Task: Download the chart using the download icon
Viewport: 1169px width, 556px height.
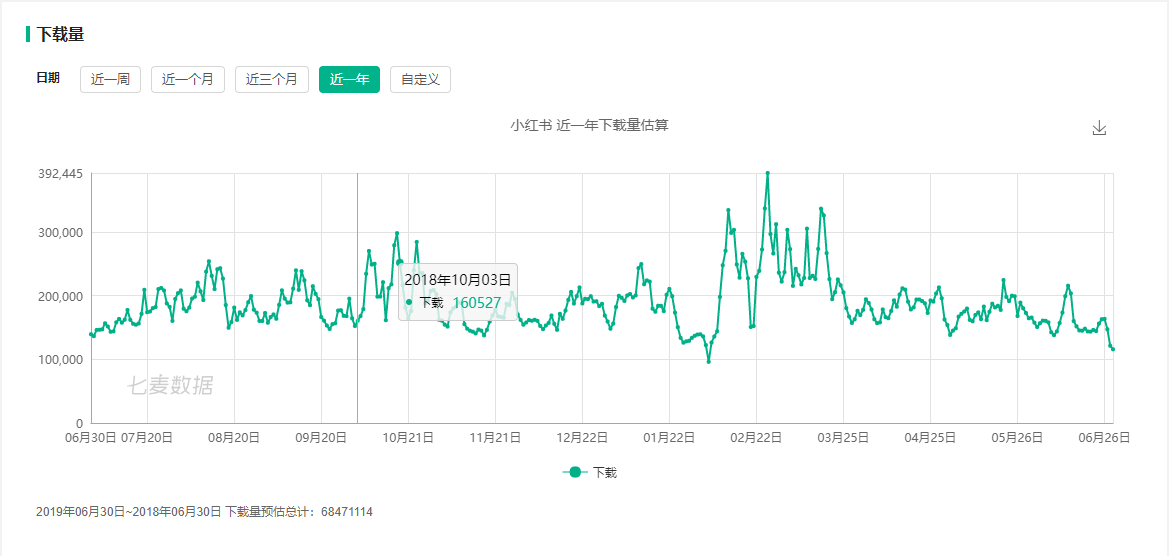Action: 1099,128
